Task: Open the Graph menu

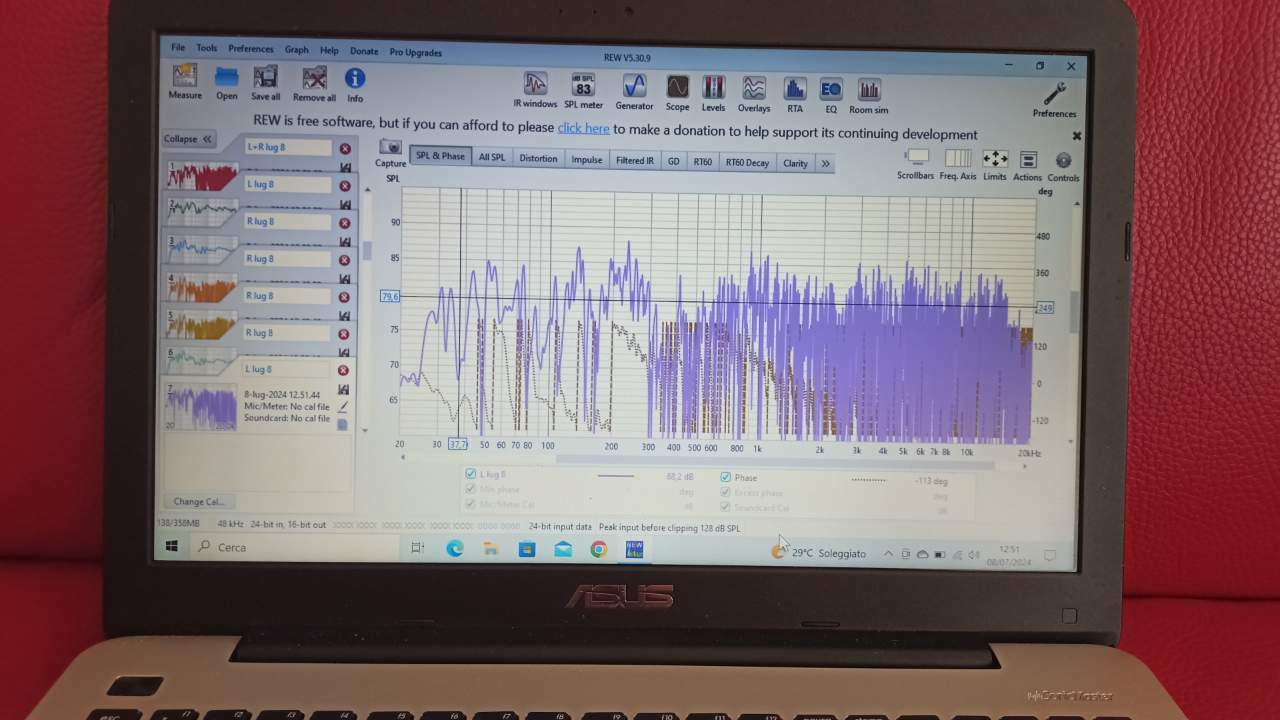Action: pos(296,49)
